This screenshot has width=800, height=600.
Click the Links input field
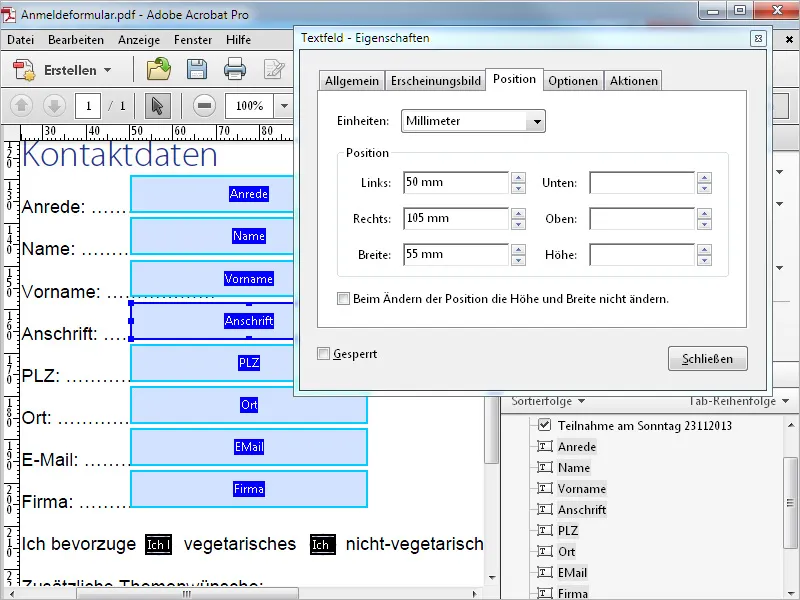[456, 183]
